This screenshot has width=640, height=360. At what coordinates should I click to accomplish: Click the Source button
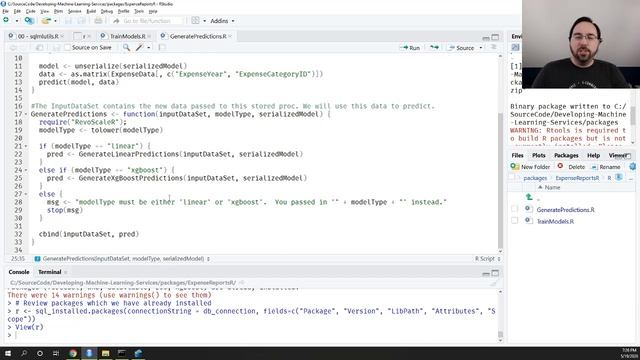(462, 48)
